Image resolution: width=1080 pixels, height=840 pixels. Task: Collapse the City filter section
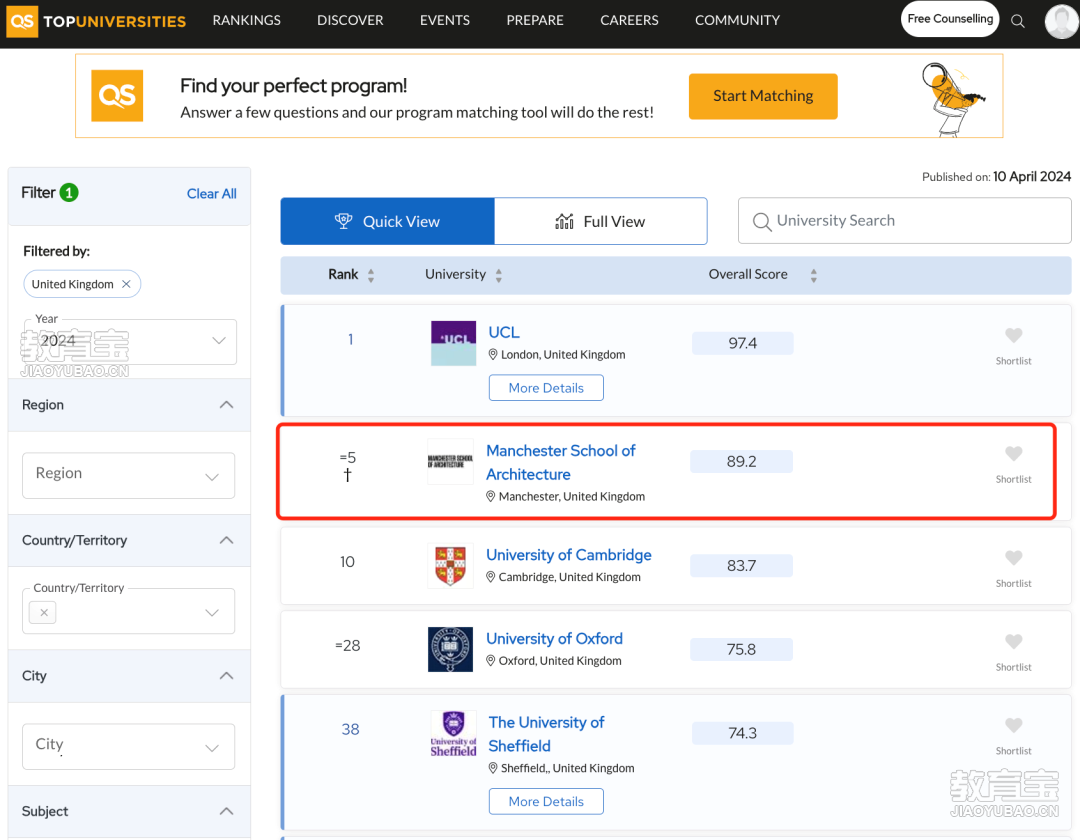[226, 676]
